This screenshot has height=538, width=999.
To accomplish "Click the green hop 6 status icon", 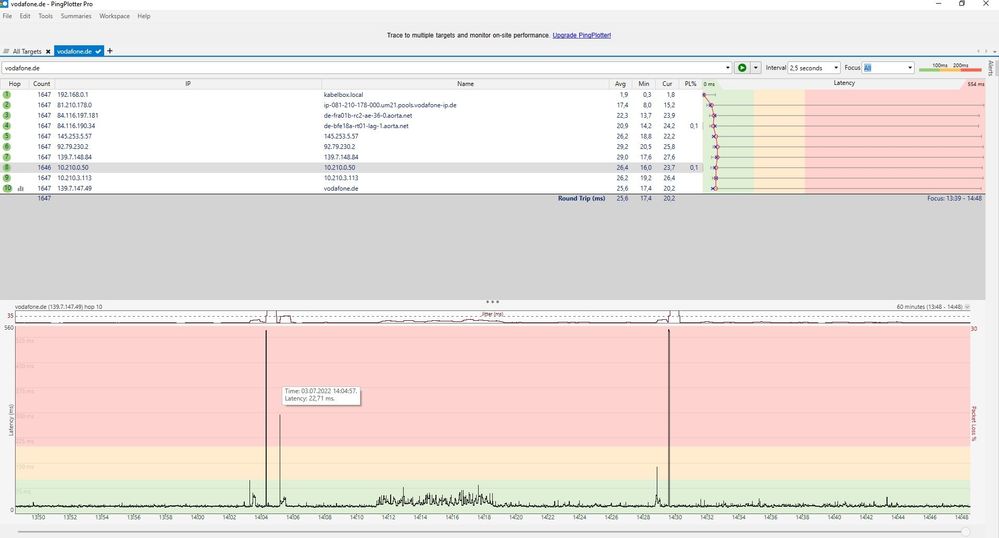I will pyautogui.click(x=7, y=147).
